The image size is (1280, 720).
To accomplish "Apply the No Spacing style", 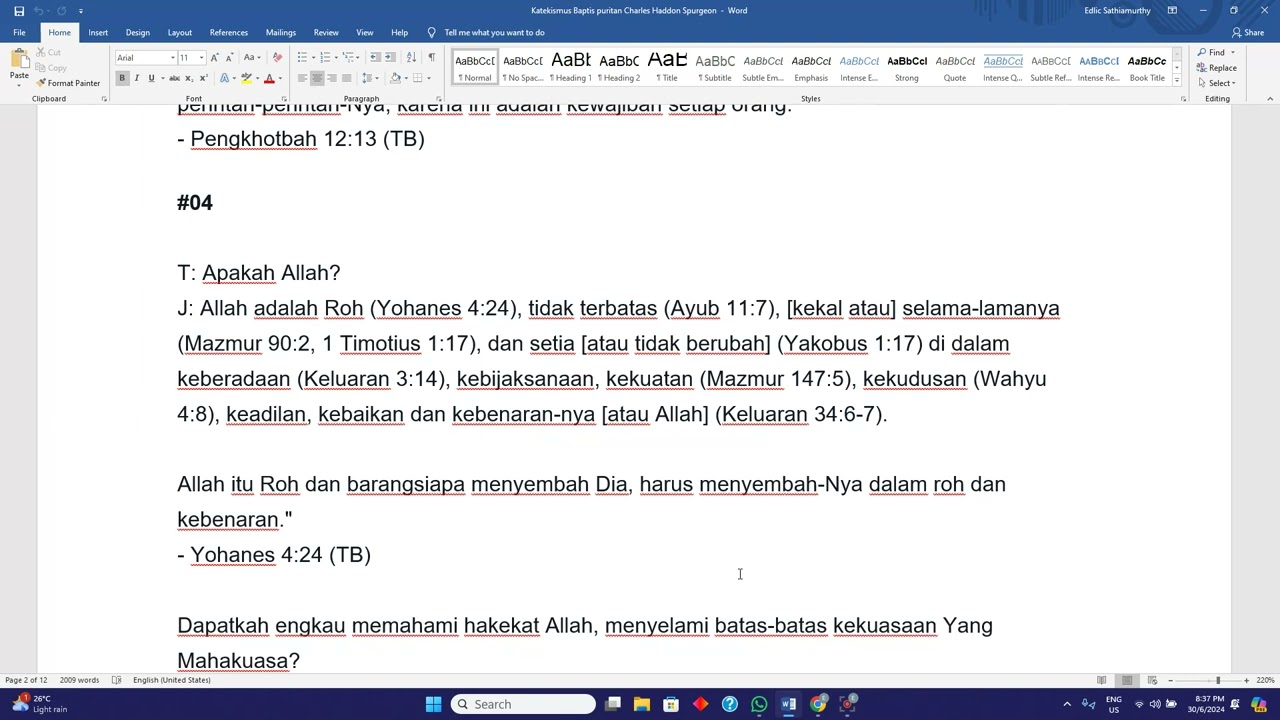I will pyautogui.click(x=523, y=67).
